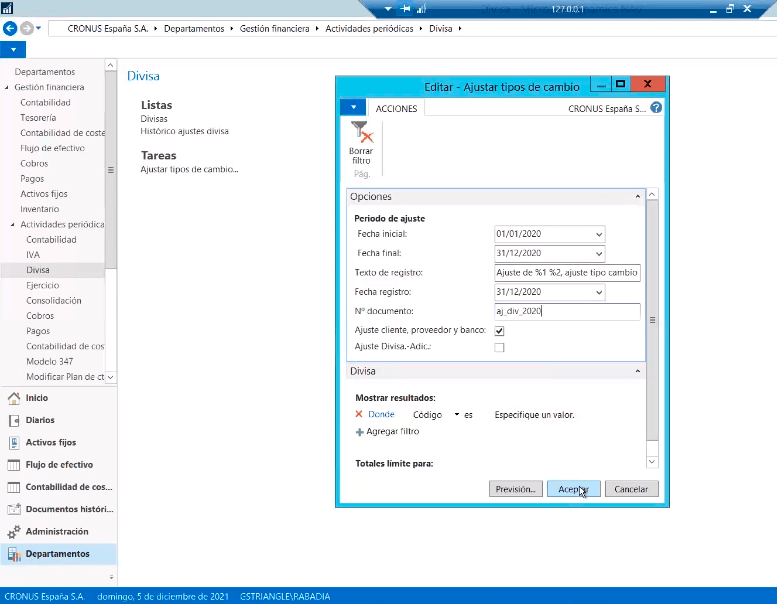Collapse the Opciones section
777x604 pixels.
637,197
